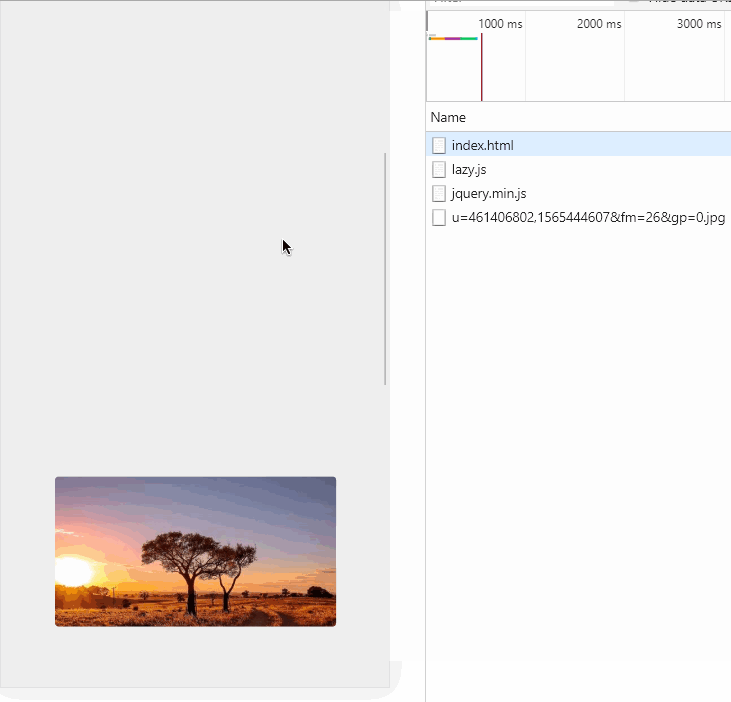
Task: Click the page's vertical scrollbar thumb
Action: [x=385, y=269]
